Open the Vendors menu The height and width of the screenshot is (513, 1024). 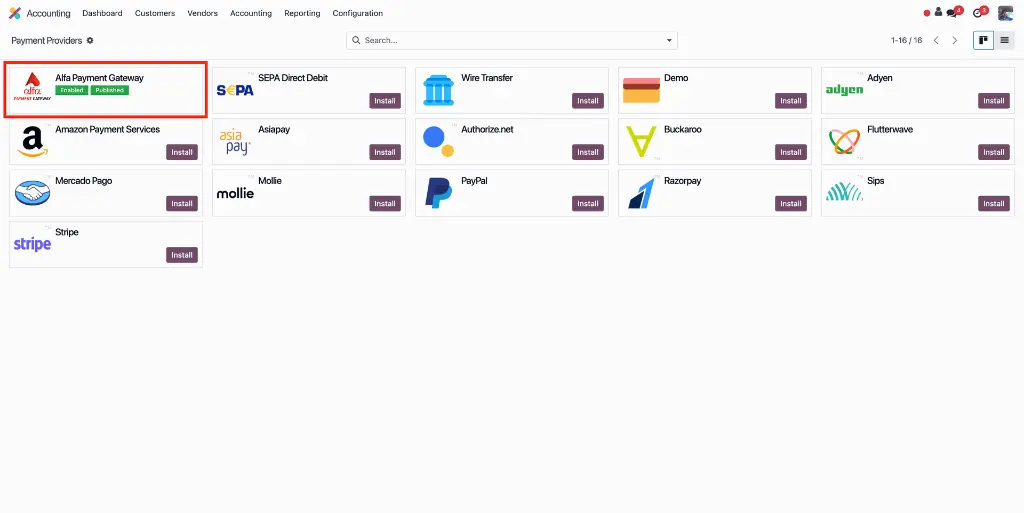(x=202, y=13)
